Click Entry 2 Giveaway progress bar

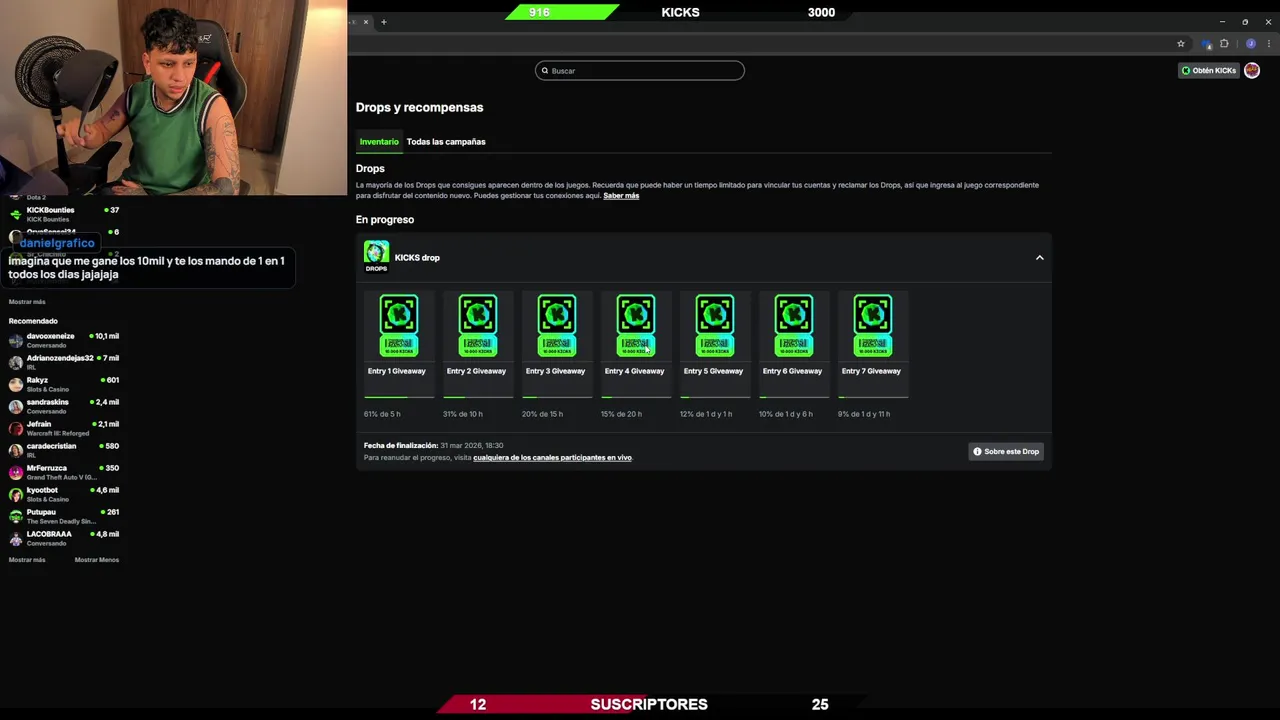coord(477,397)
